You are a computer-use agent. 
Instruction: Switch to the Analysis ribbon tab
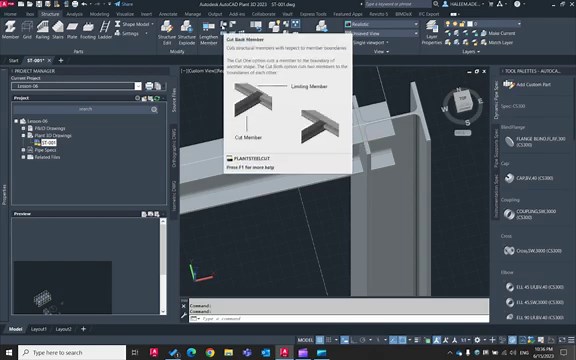point(74,14)
